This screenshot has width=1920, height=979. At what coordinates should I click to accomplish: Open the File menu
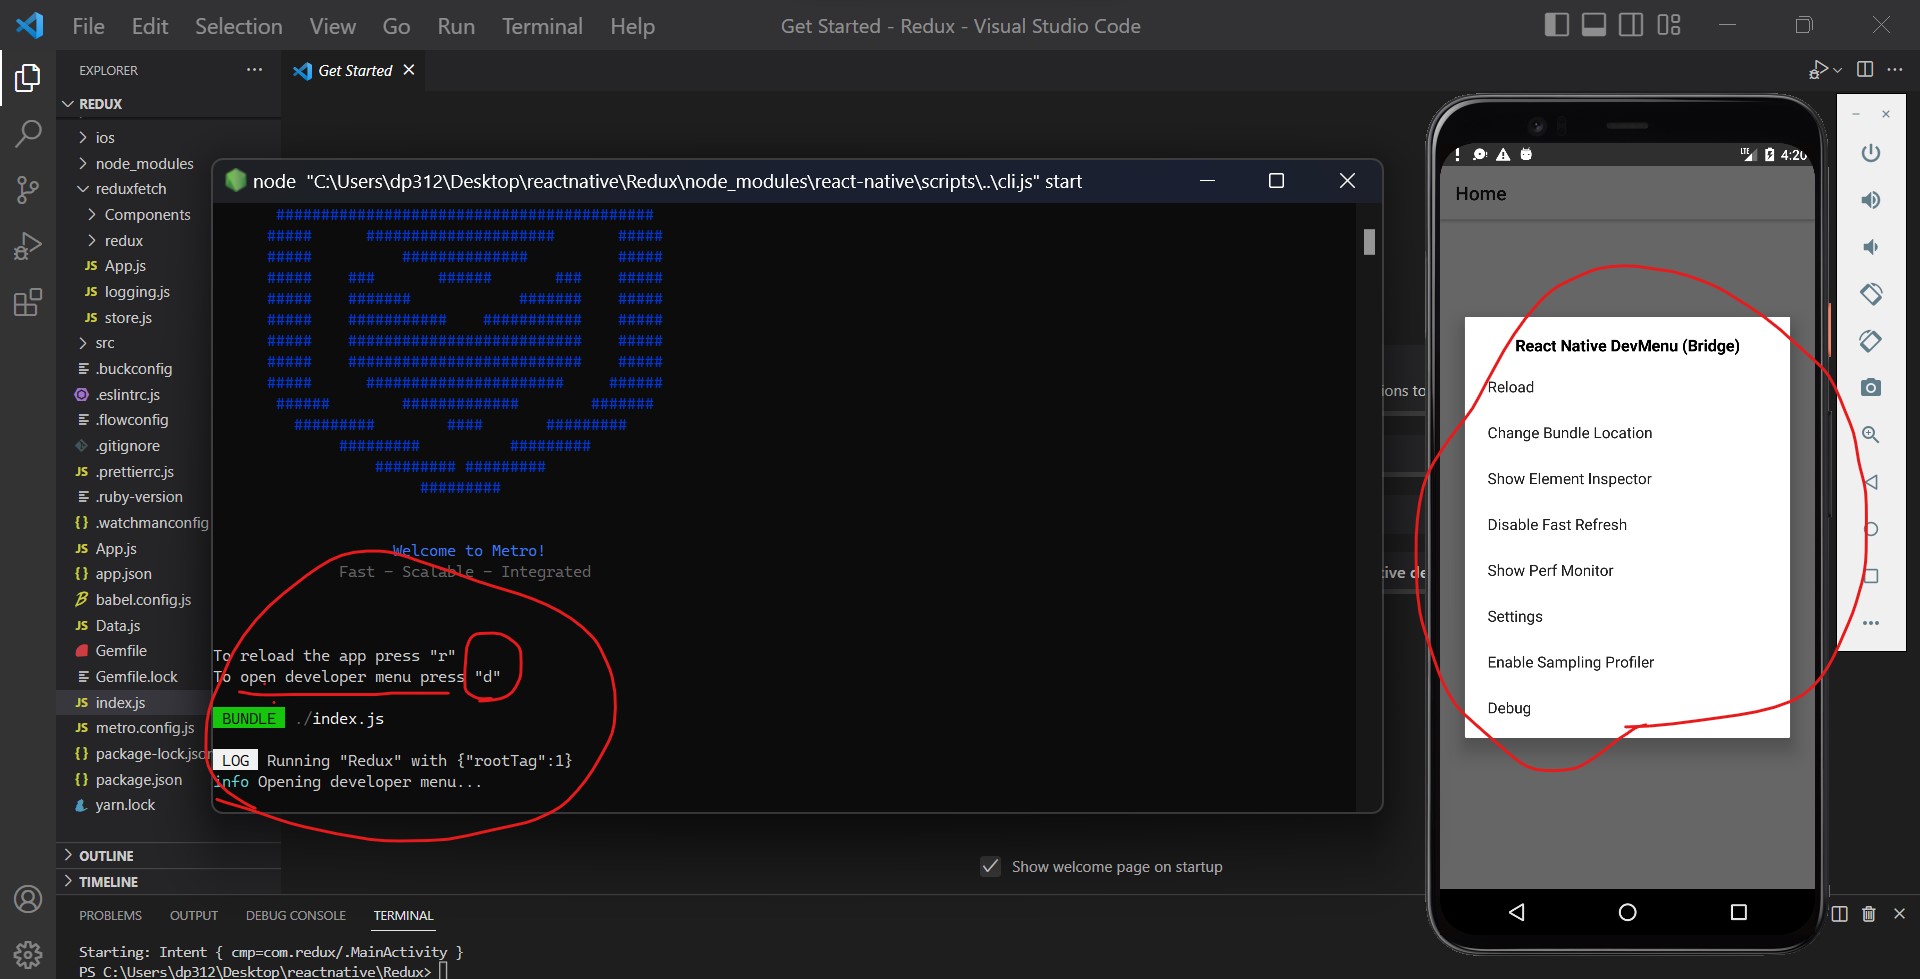pyautogui.click(x=88, y=26)
